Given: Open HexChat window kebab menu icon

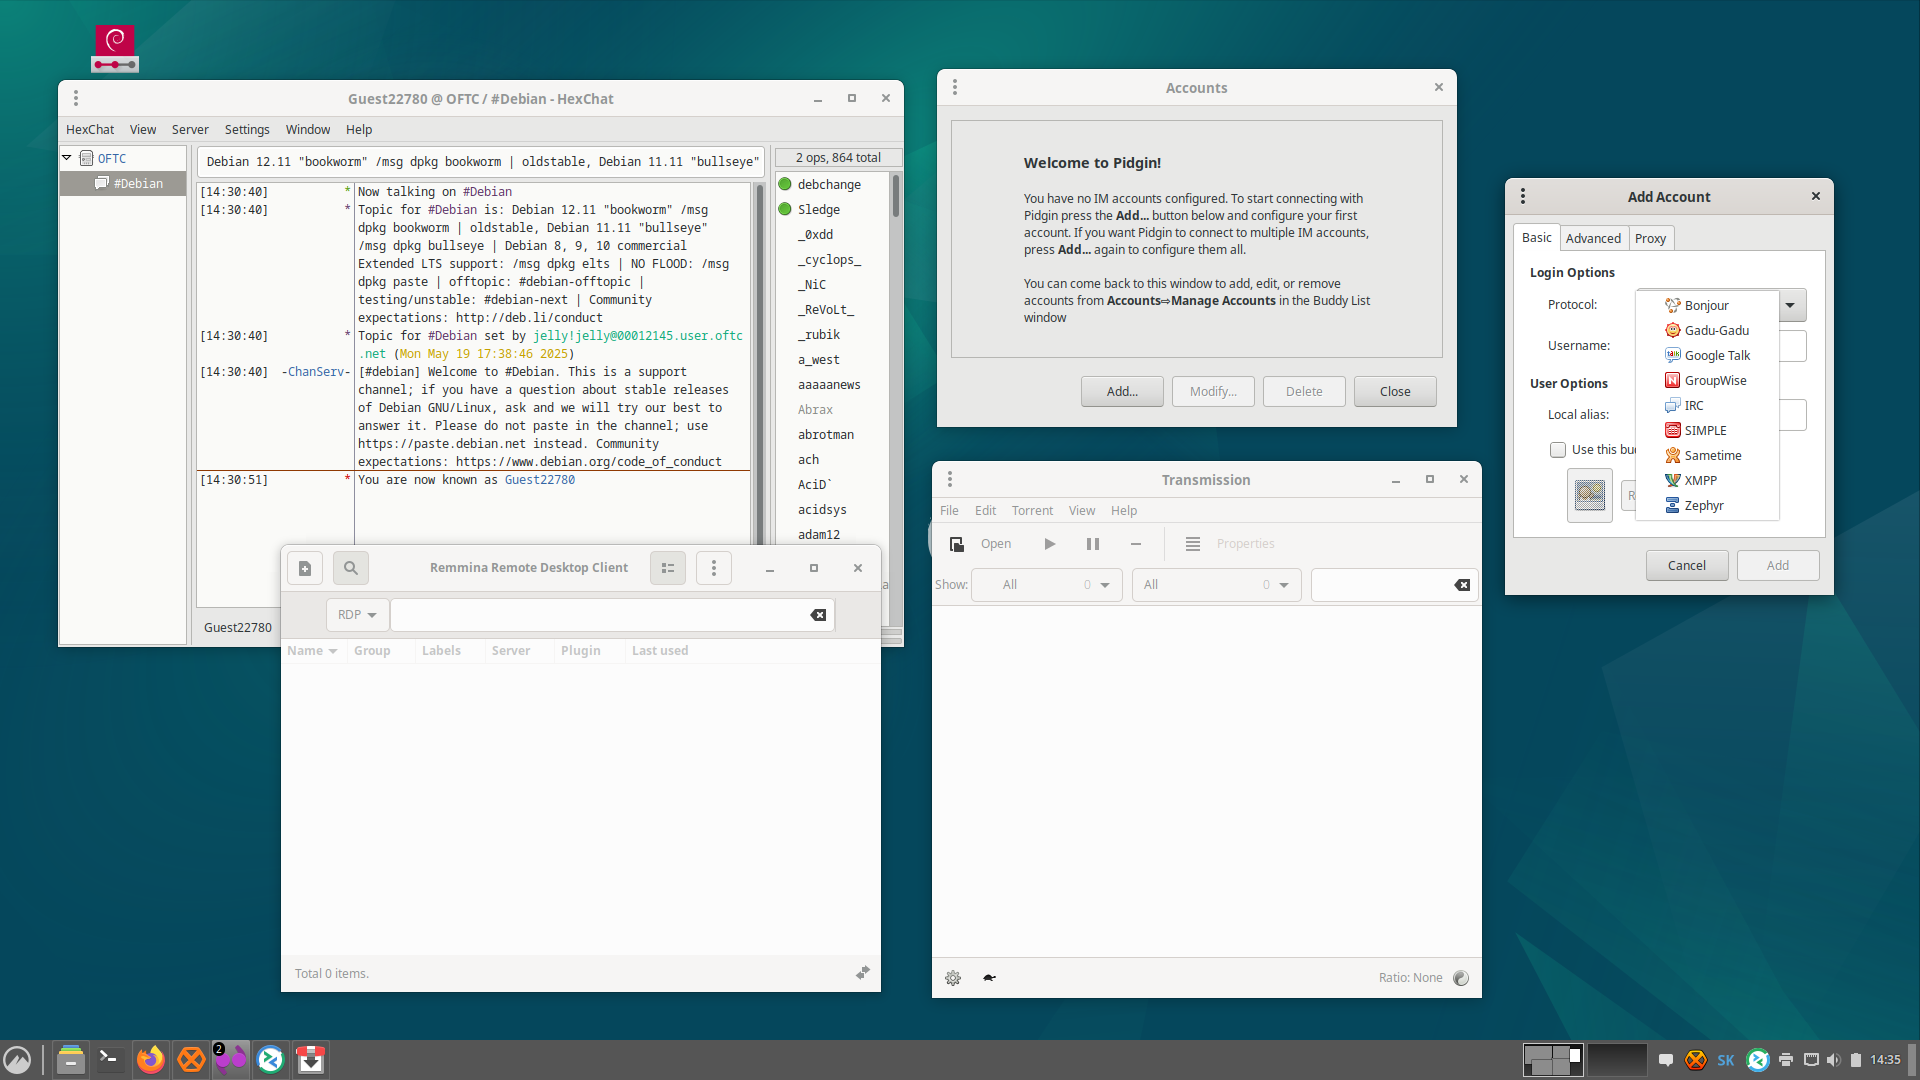Looking at the screenshot, I should [x=76, y=98].
